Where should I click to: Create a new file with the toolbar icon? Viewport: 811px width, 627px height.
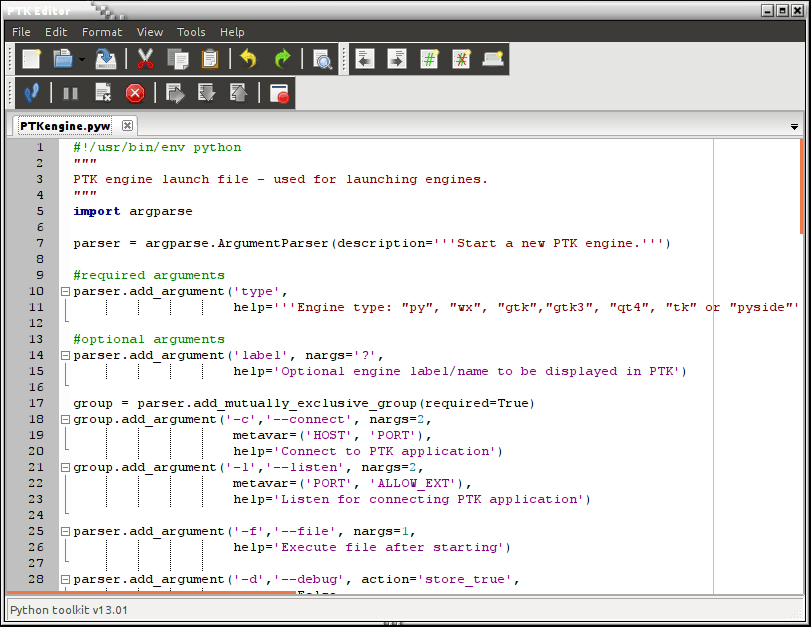point(31,59)
